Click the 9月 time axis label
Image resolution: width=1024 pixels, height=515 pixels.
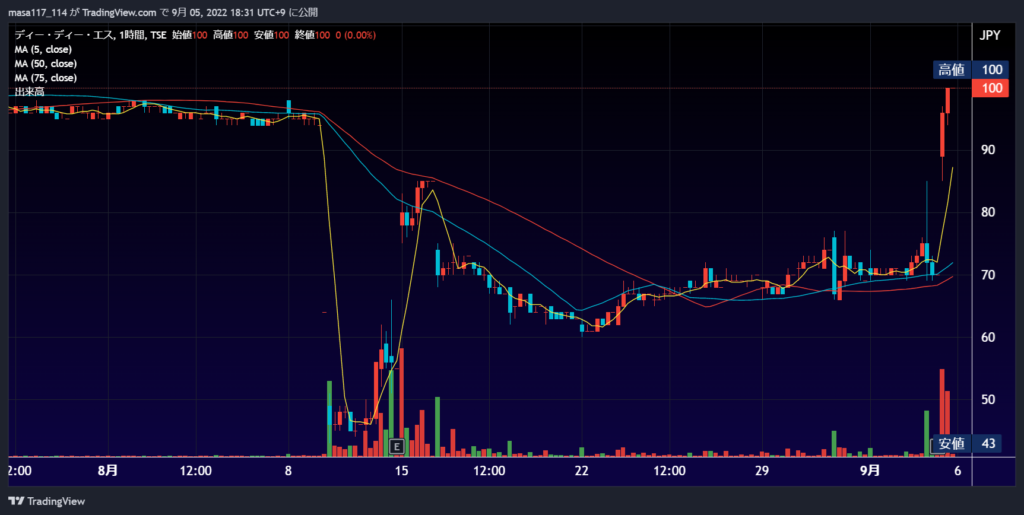869,471
